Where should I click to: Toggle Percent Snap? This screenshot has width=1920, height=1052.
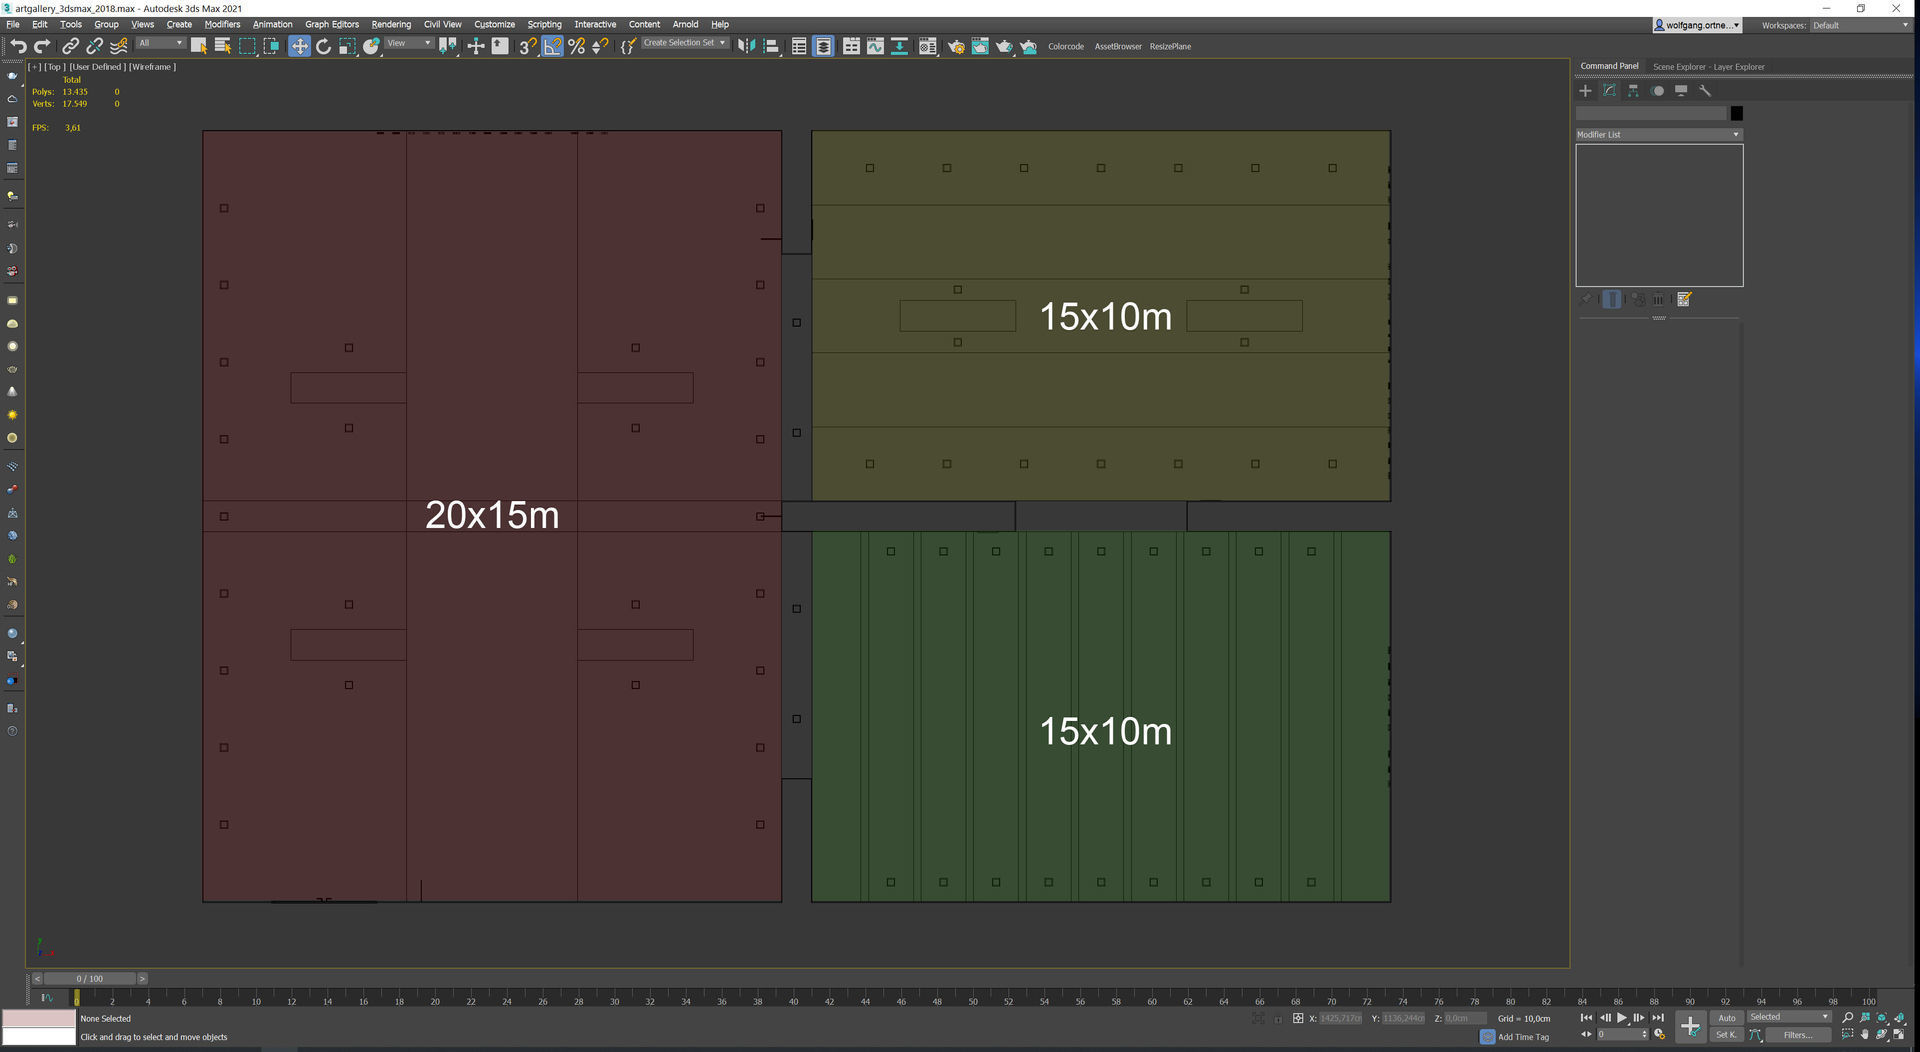(x=576, y=46)
